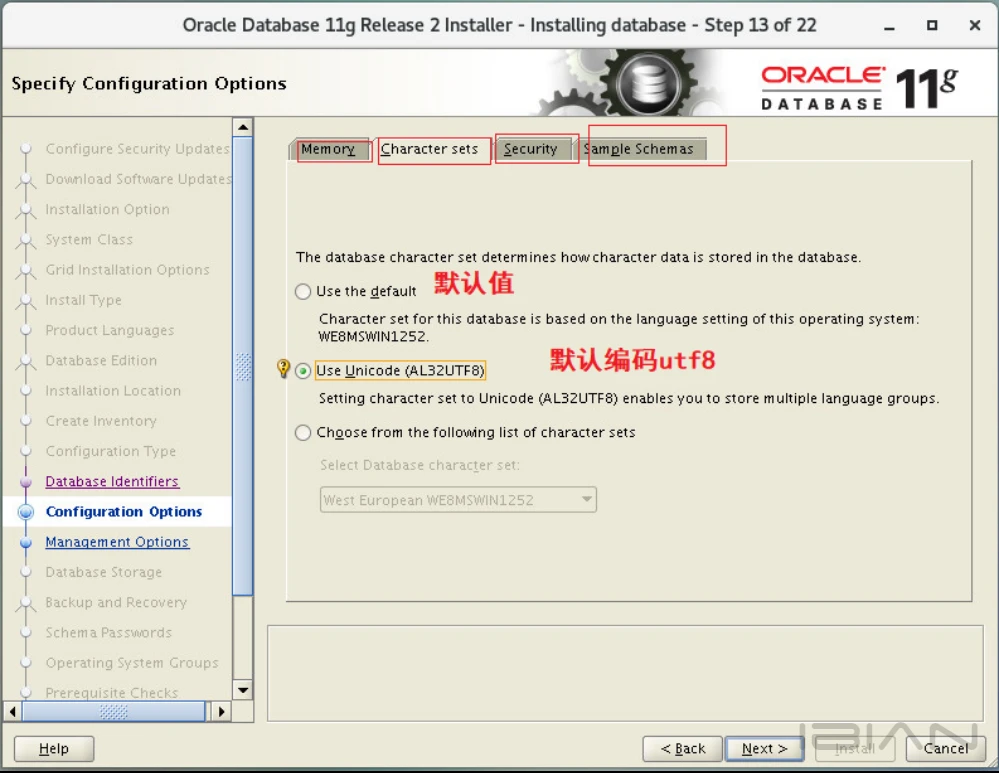Click the Schema Passwords step text

pyautogui.click(x=109, y=633)
